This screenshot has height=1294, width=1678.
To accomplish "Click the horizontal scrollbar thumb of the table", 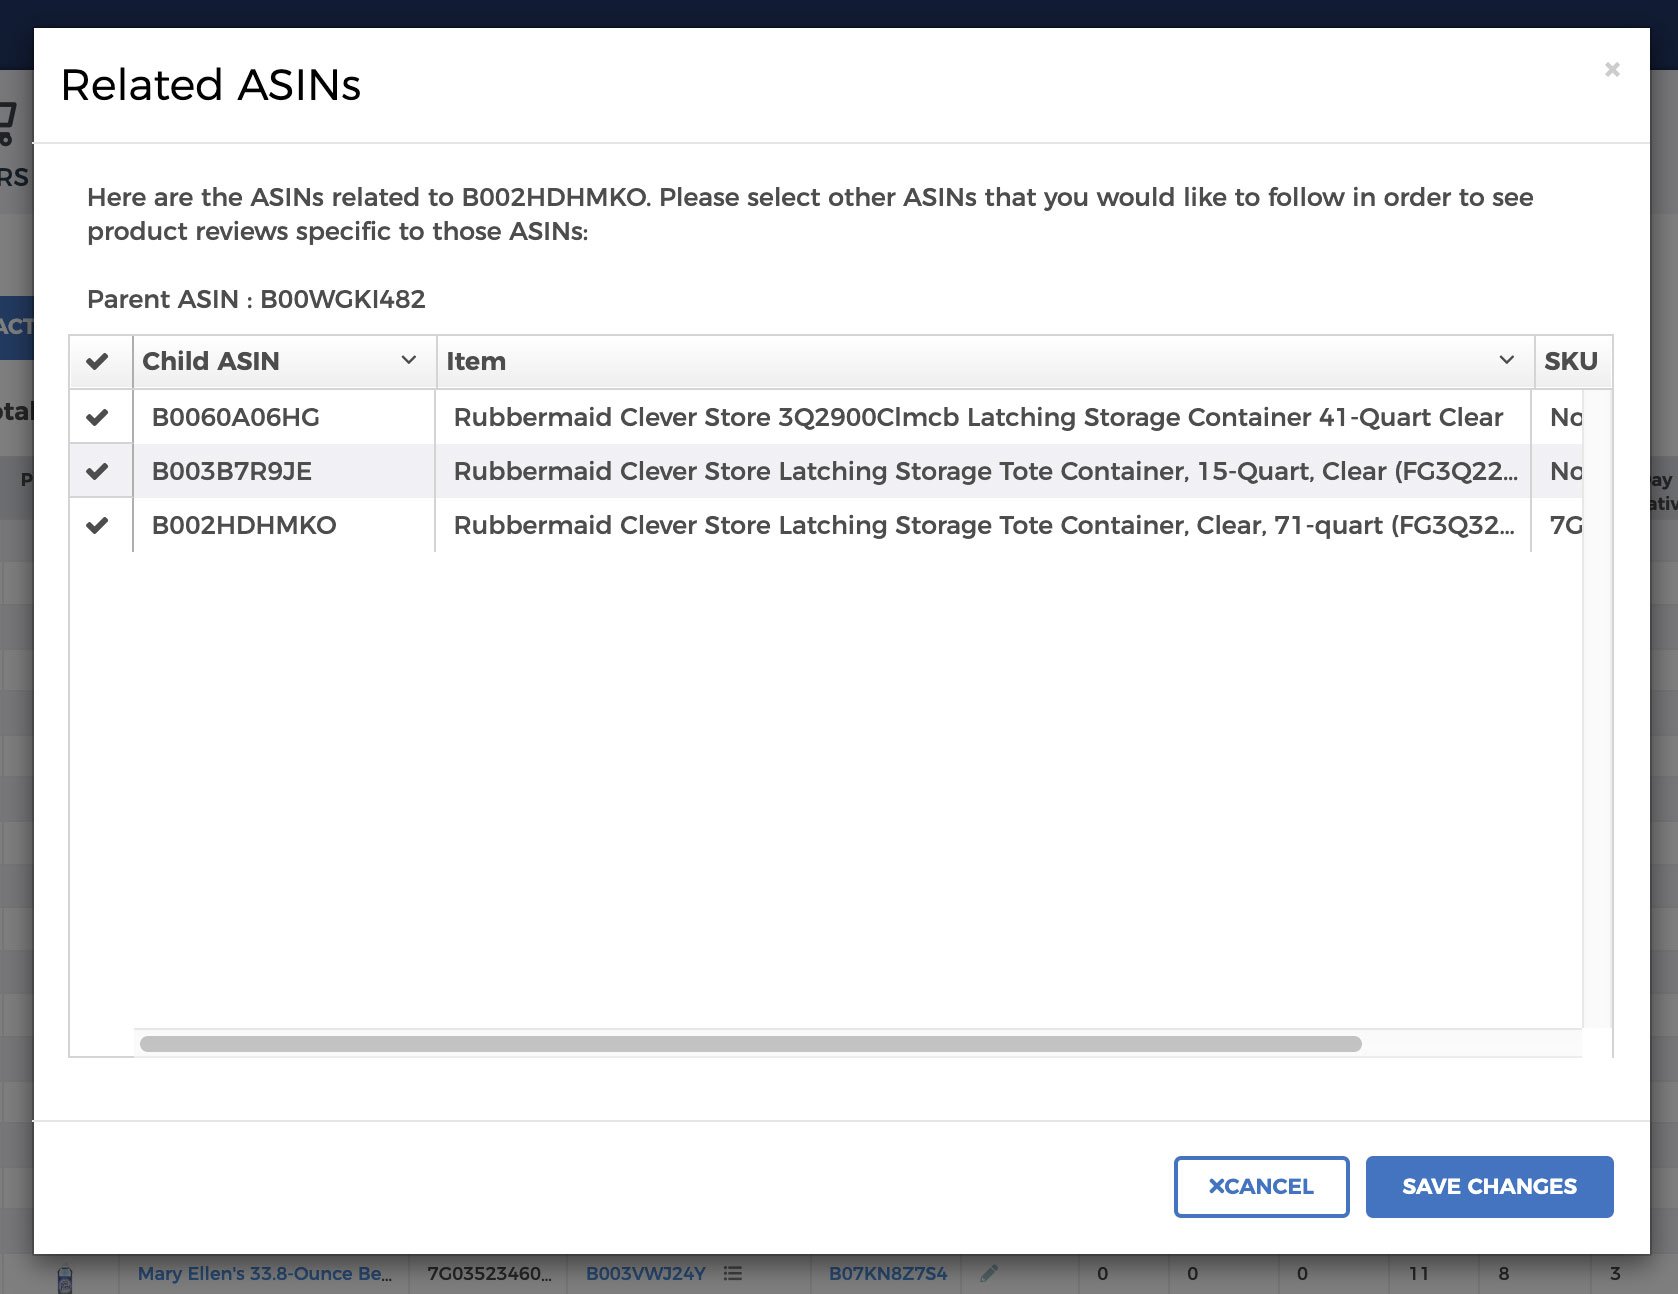I will point(750,1044).
